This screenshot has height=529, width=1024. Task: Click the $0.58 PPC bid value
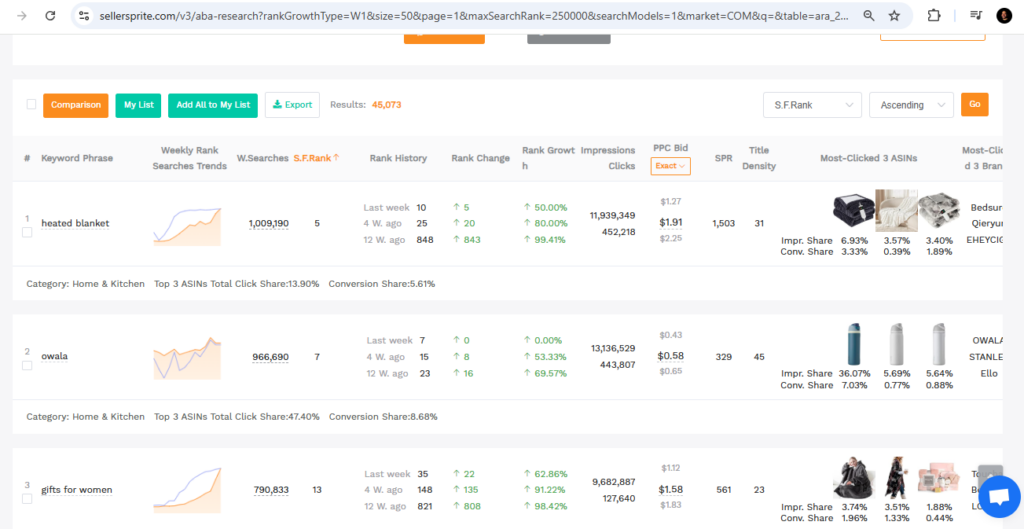point(671,355)
